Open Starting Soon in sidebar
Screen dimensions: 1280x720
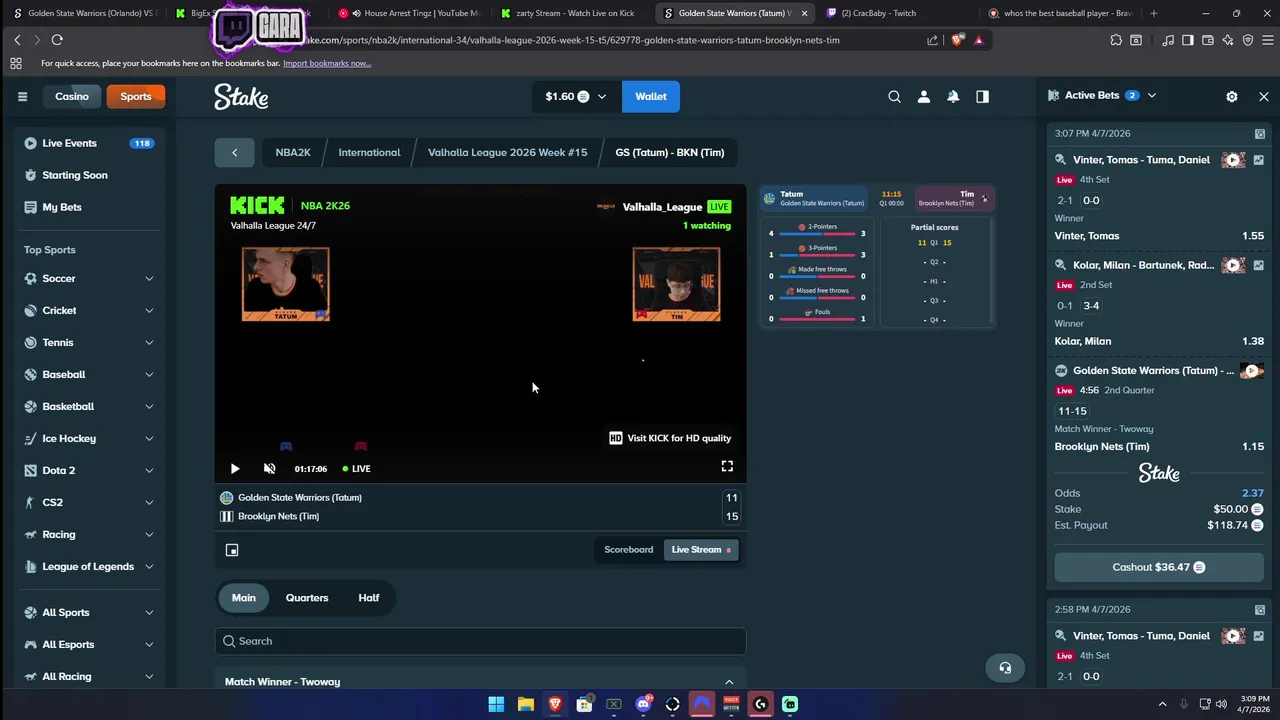point(90,176)
